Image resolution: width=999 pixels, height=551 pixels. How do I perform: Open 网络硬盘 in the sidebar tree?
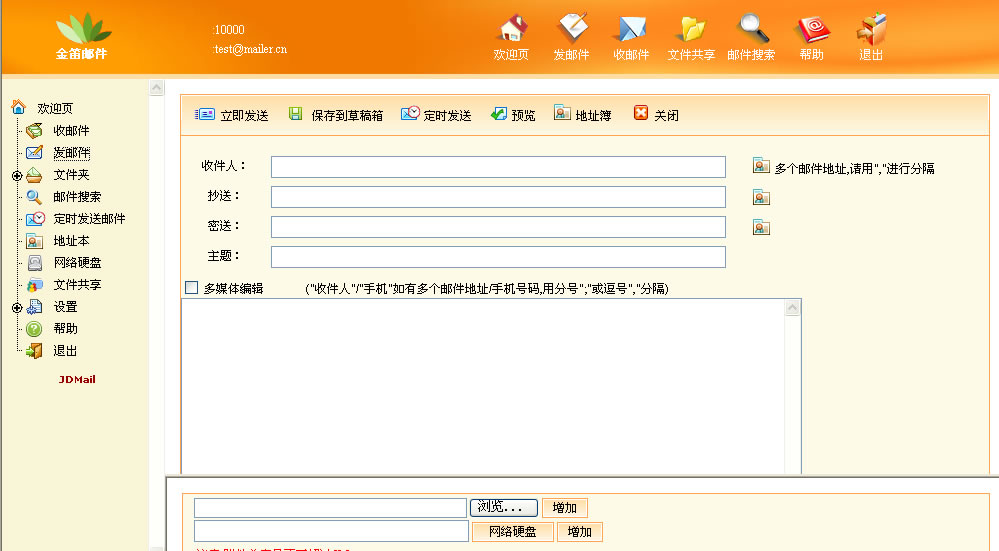click(x=77, y=263)
